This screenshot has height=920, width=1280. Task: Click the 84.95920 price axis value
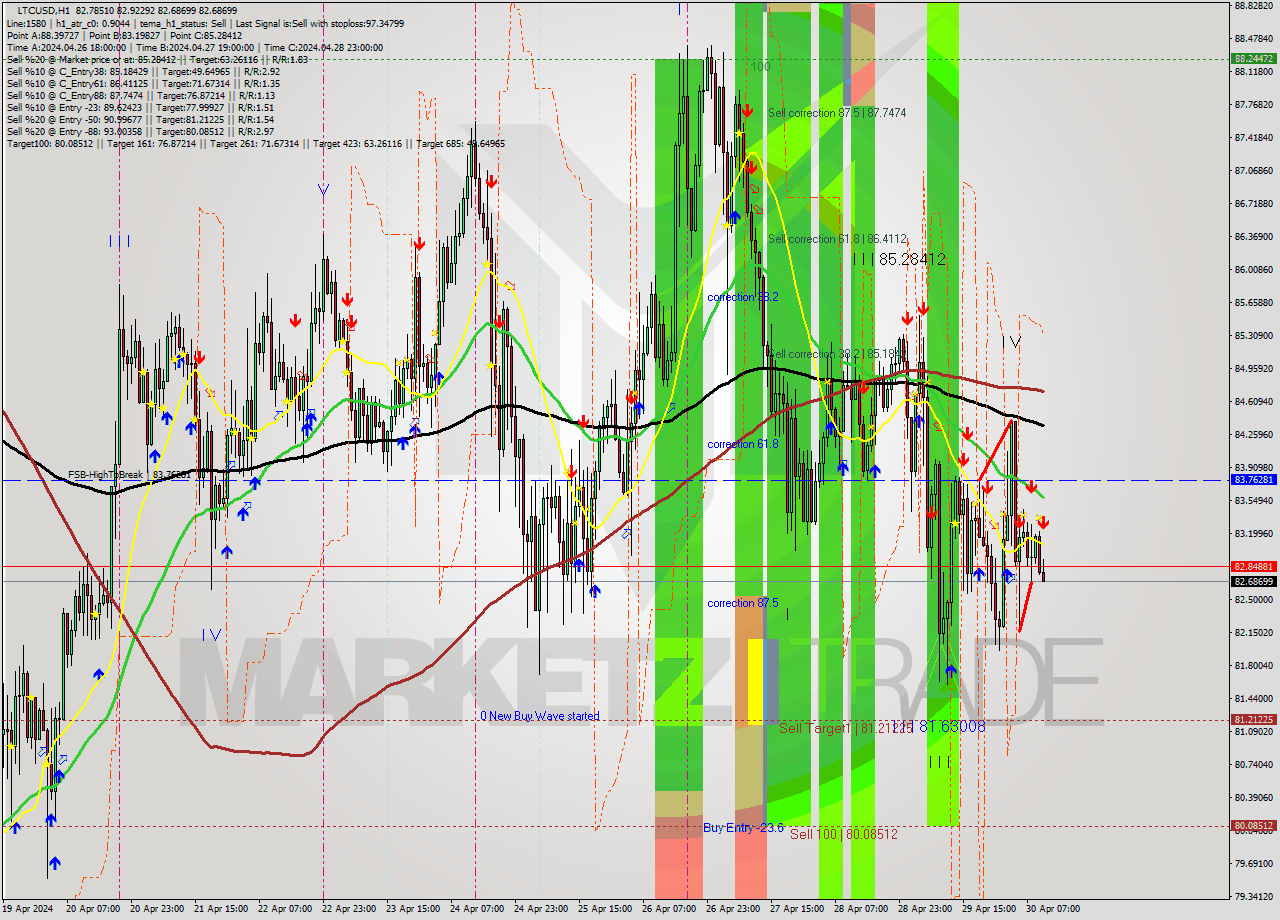(x=1254, y=368)
